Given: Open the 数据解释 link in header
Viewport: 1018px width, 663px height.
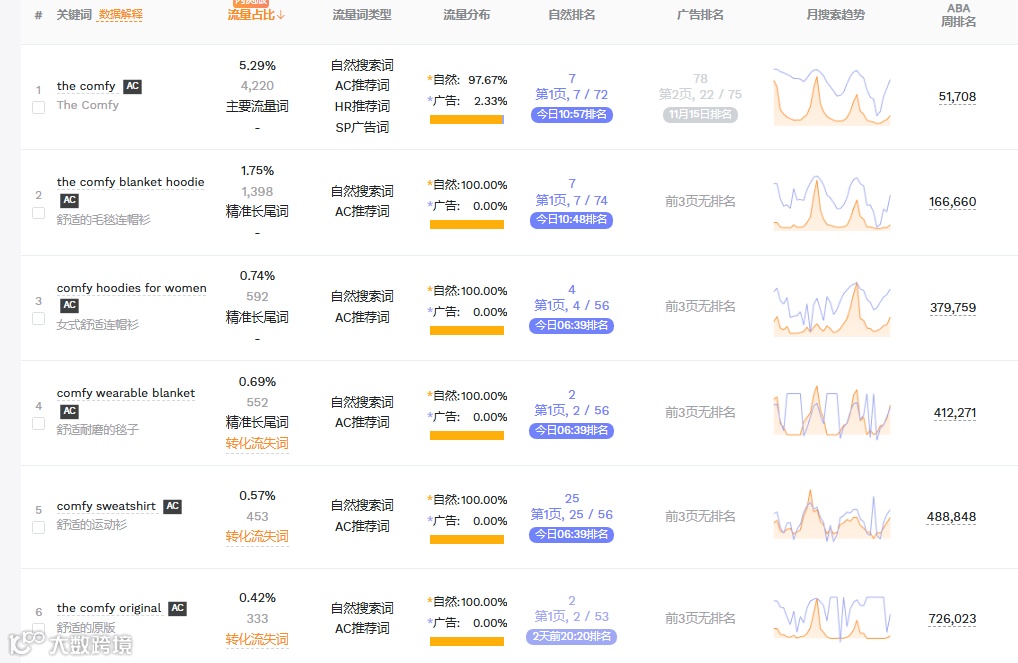Looking at the screenshot, I should (x=120, y=15).
